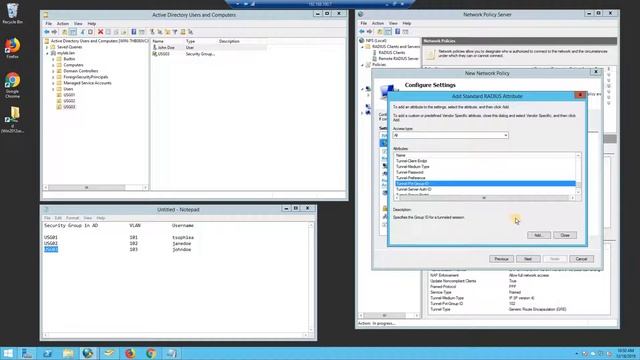Image resolution: width=640 pixels, height=360 pixels.
Task: Open View menu in Network Policy Server
Action: (x=393, y=23)
